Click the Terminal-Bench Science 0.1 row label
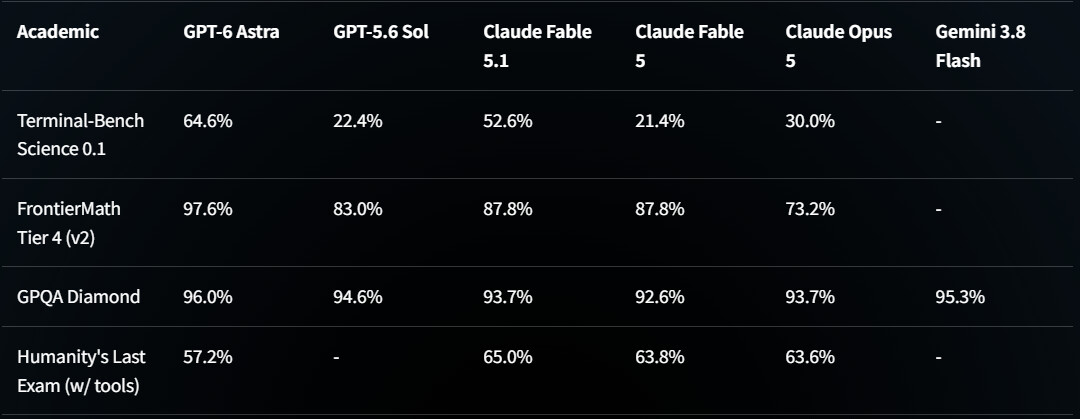This screenshot has height=419, width=1080. pyautogui.click(x=81, y=134)
